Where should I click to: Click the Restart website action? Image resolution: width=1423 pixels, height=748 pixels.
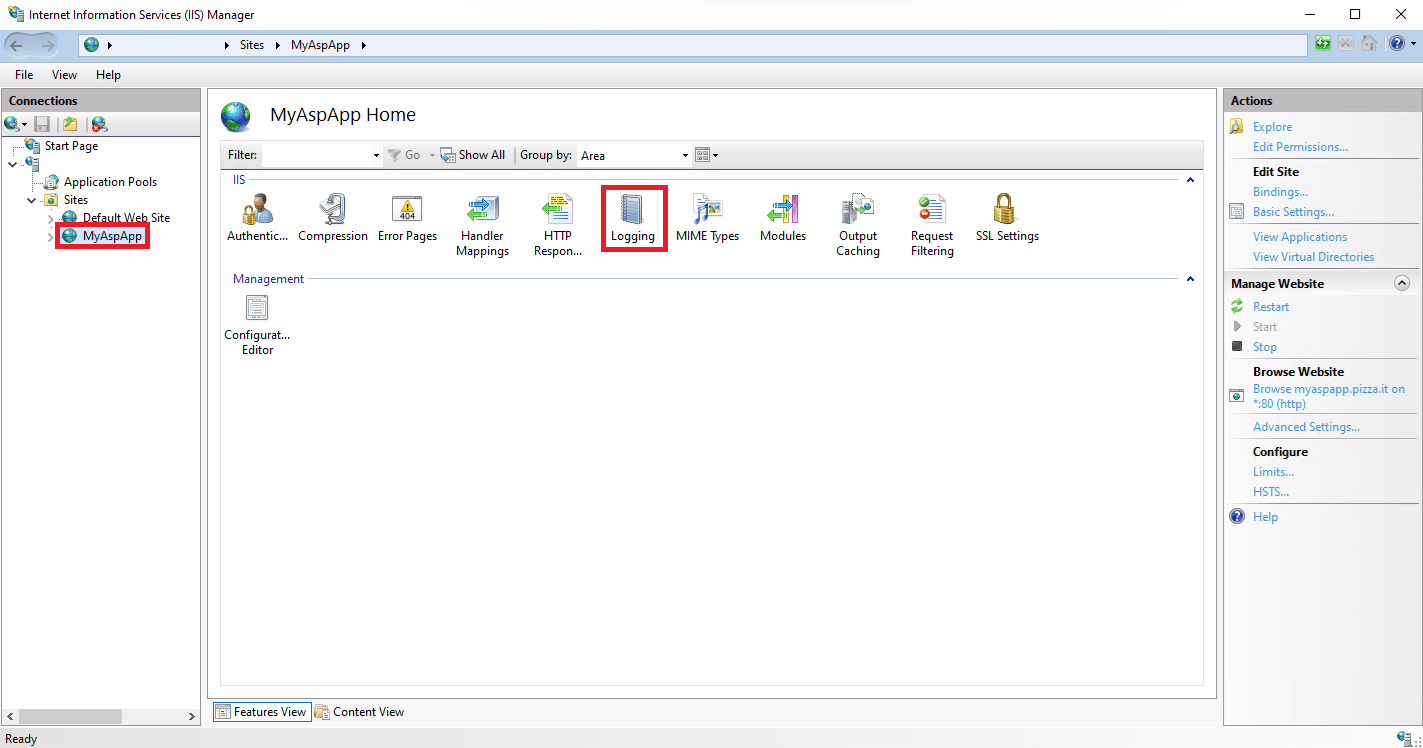click(x=1271, y=307)
